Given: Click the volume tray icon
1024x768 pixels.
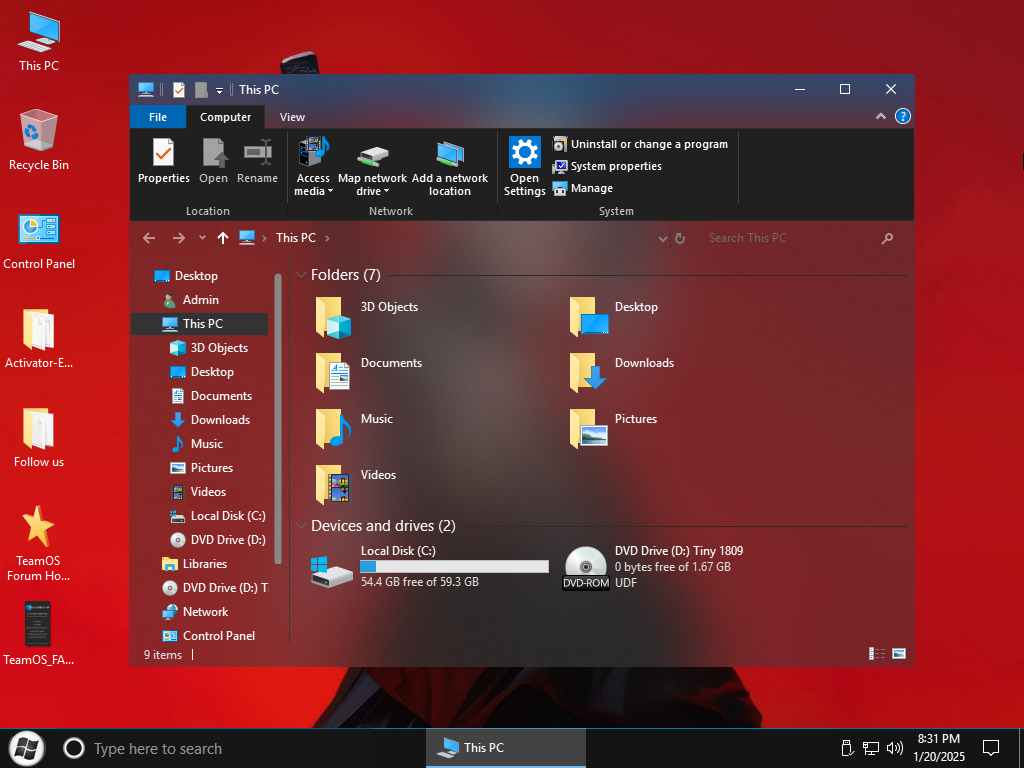Looking at the screenshot, I should 895,748.
